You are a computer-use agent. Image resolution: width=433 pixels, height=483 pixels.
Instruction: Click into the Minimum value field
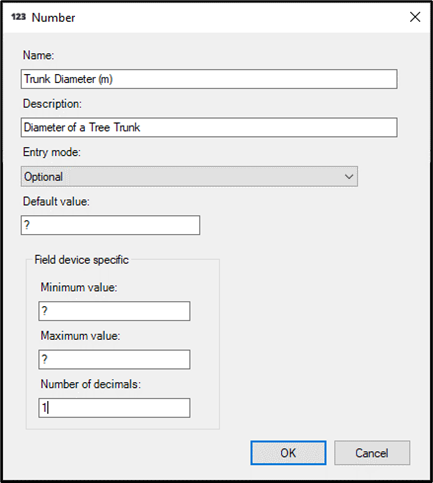click(x=114, y=311)
